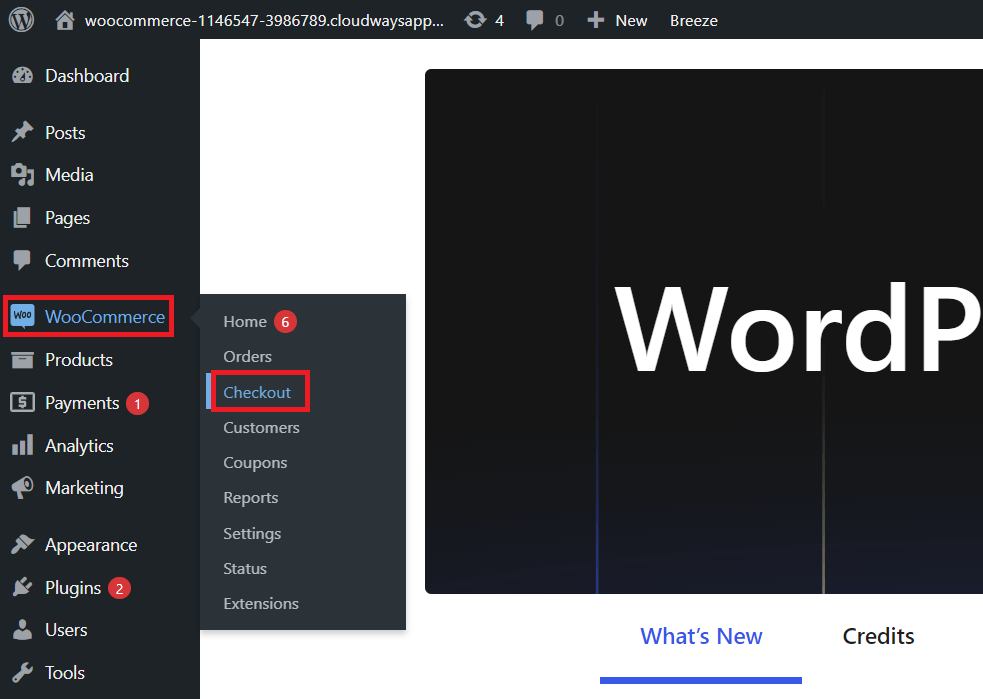
Task: Open Media via the camera icon
Action: click(22, 174)
